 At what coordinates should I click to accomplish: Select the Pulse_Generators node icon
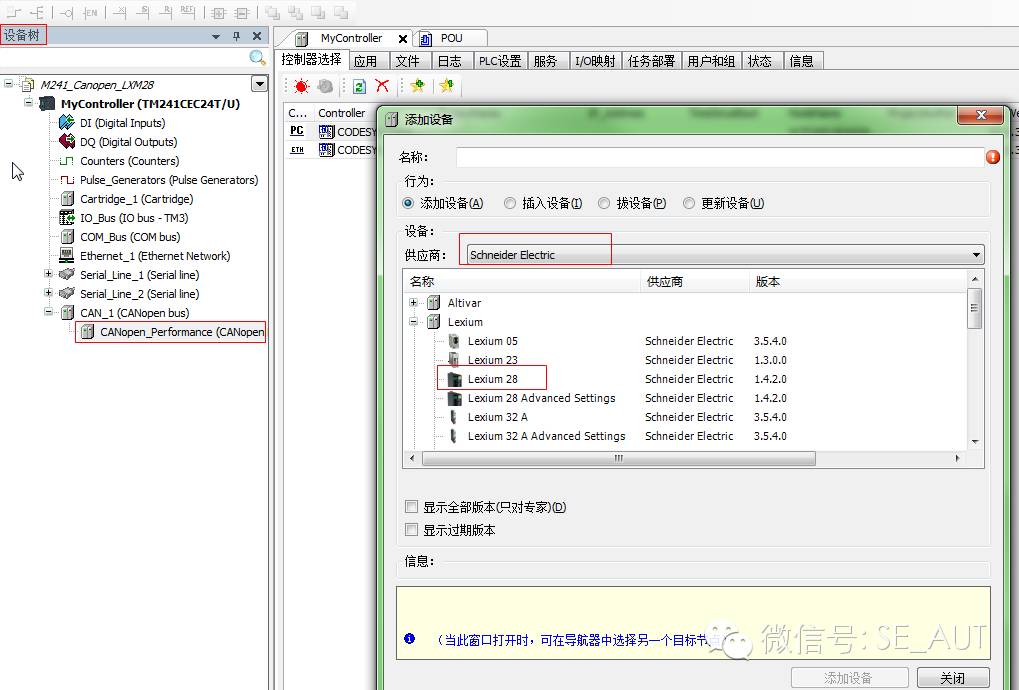66,180
